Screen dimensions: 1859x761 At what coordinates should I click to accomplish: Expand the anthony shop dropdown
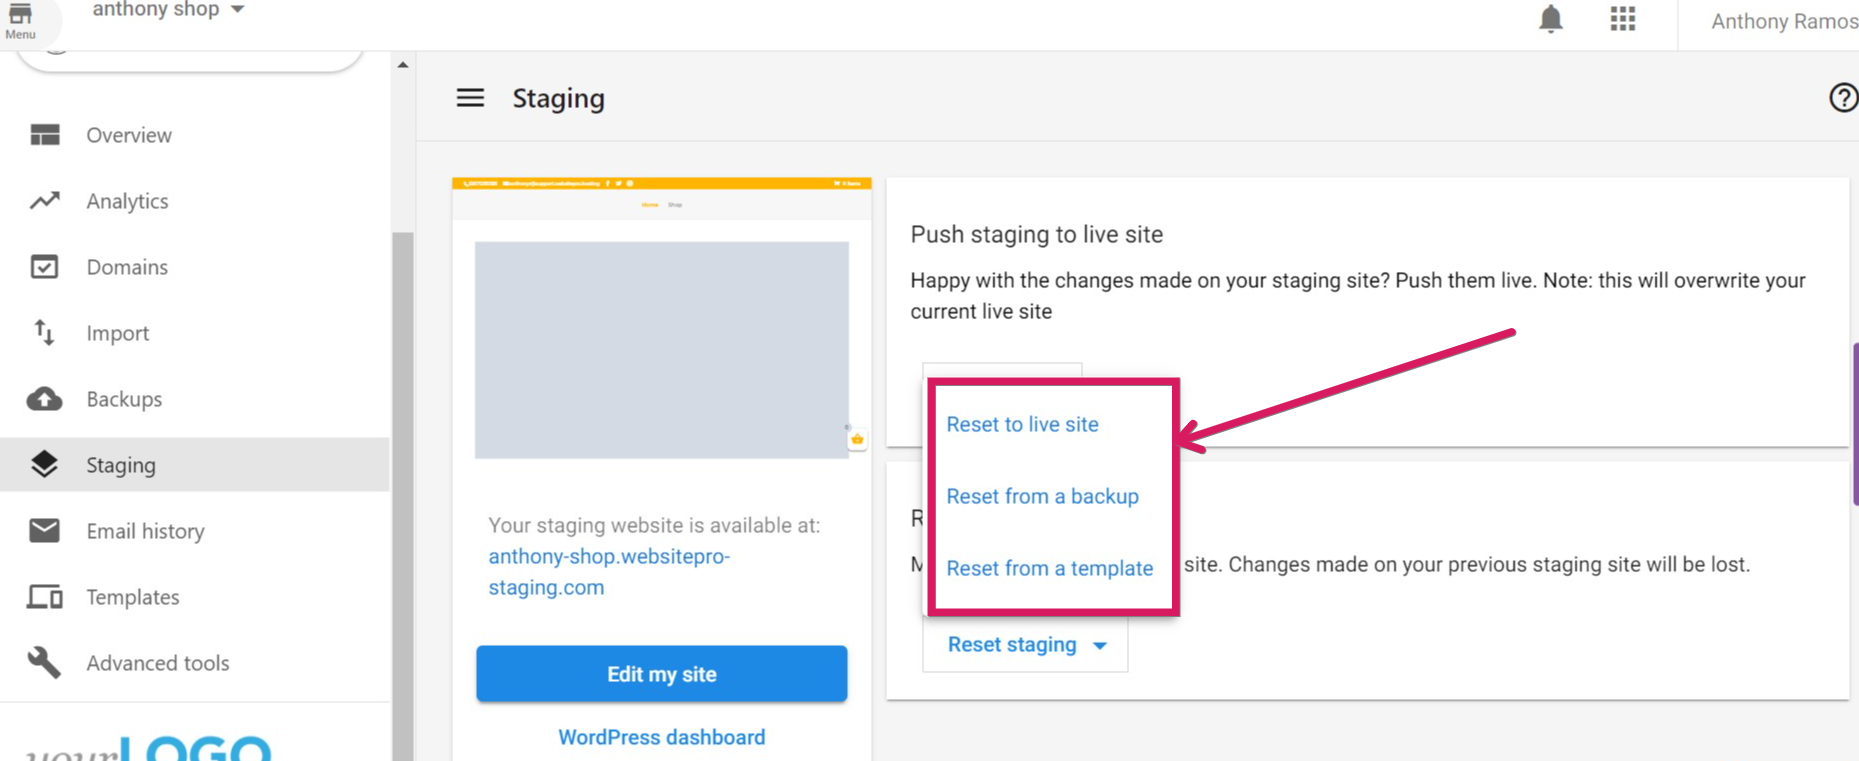237,9
